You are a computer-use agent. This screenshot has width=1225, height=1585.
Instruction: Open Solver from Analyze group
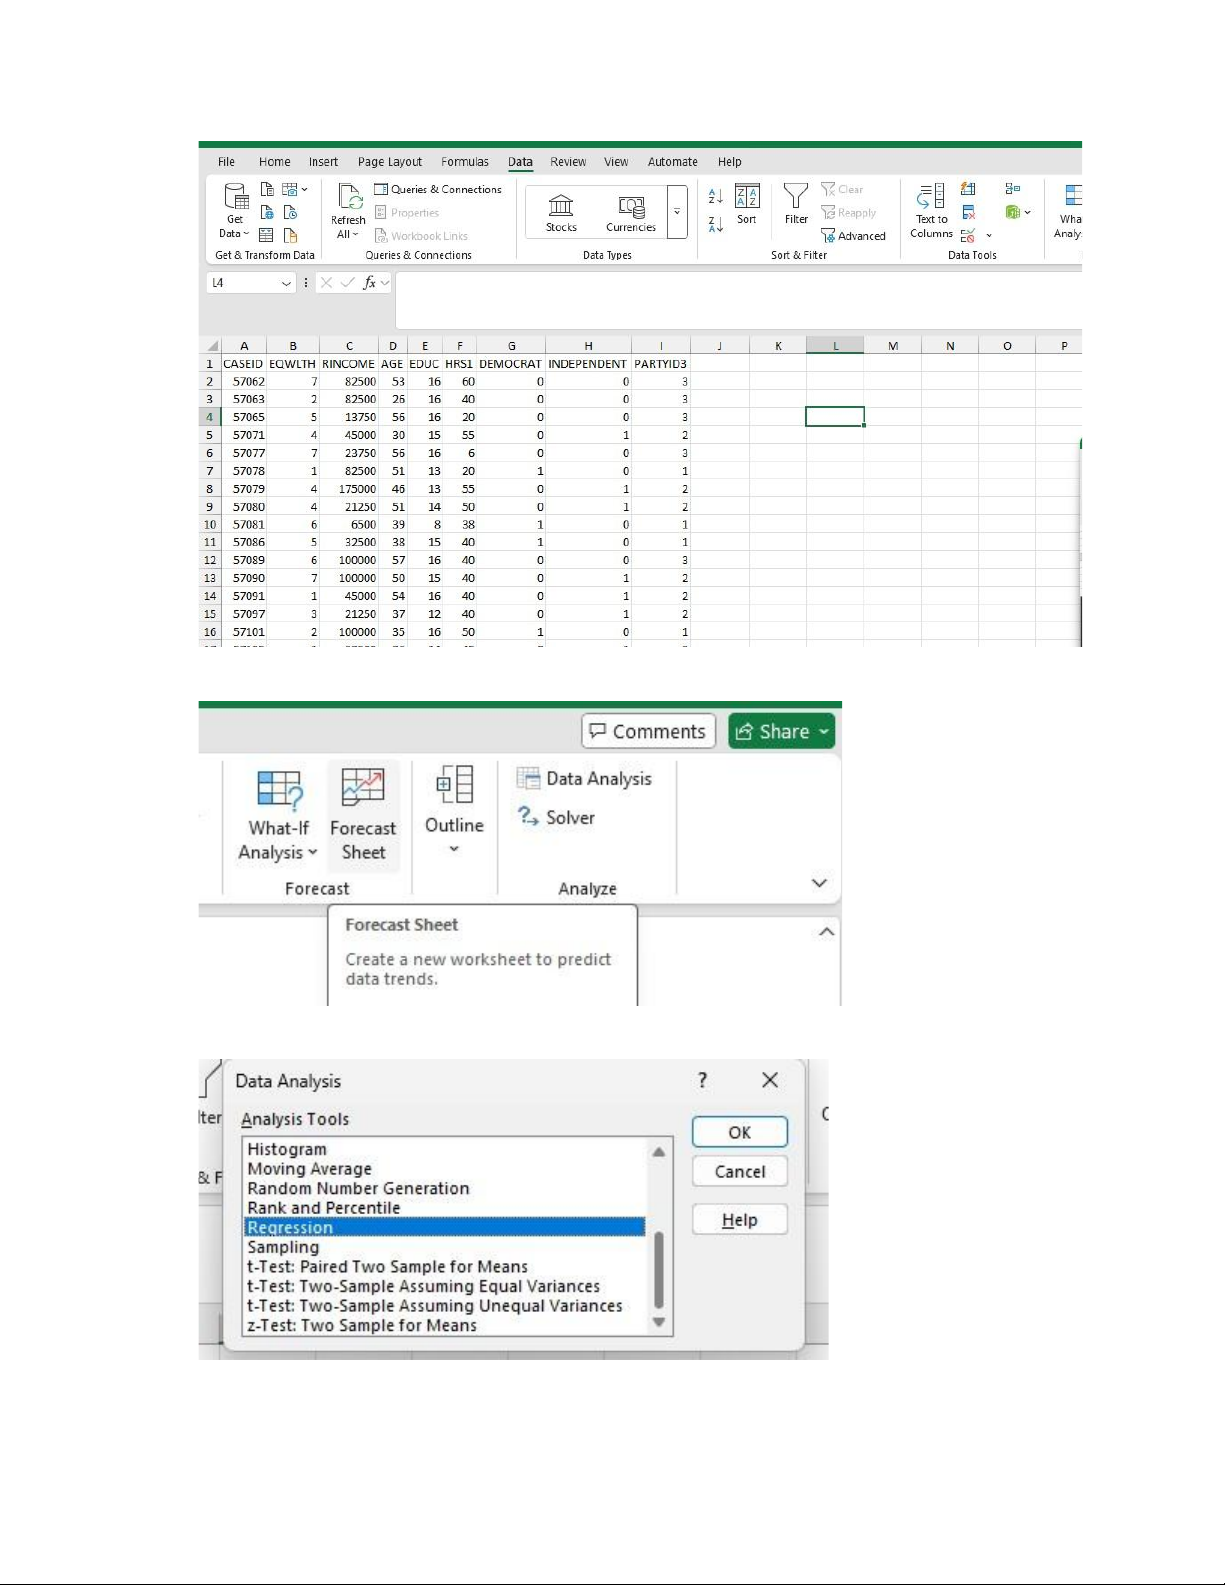[x=557, y=817]
